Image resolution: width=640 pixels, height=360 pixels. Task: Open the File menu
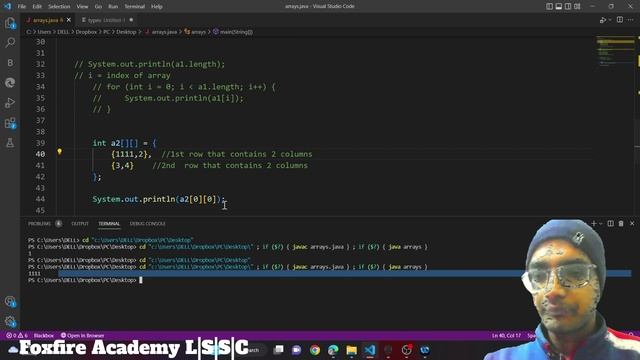[x=22, y=7]
